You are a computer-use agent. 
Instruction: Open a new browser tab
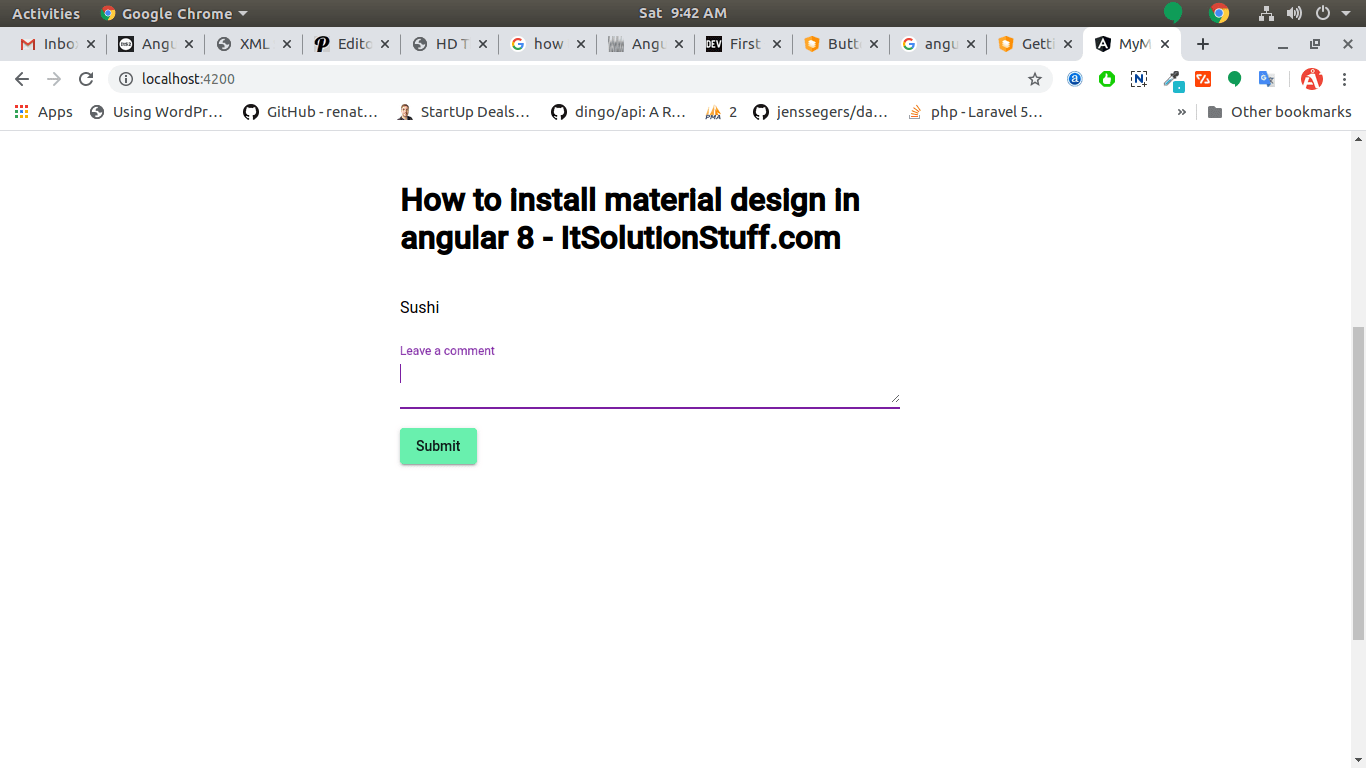pos(1203,44)
